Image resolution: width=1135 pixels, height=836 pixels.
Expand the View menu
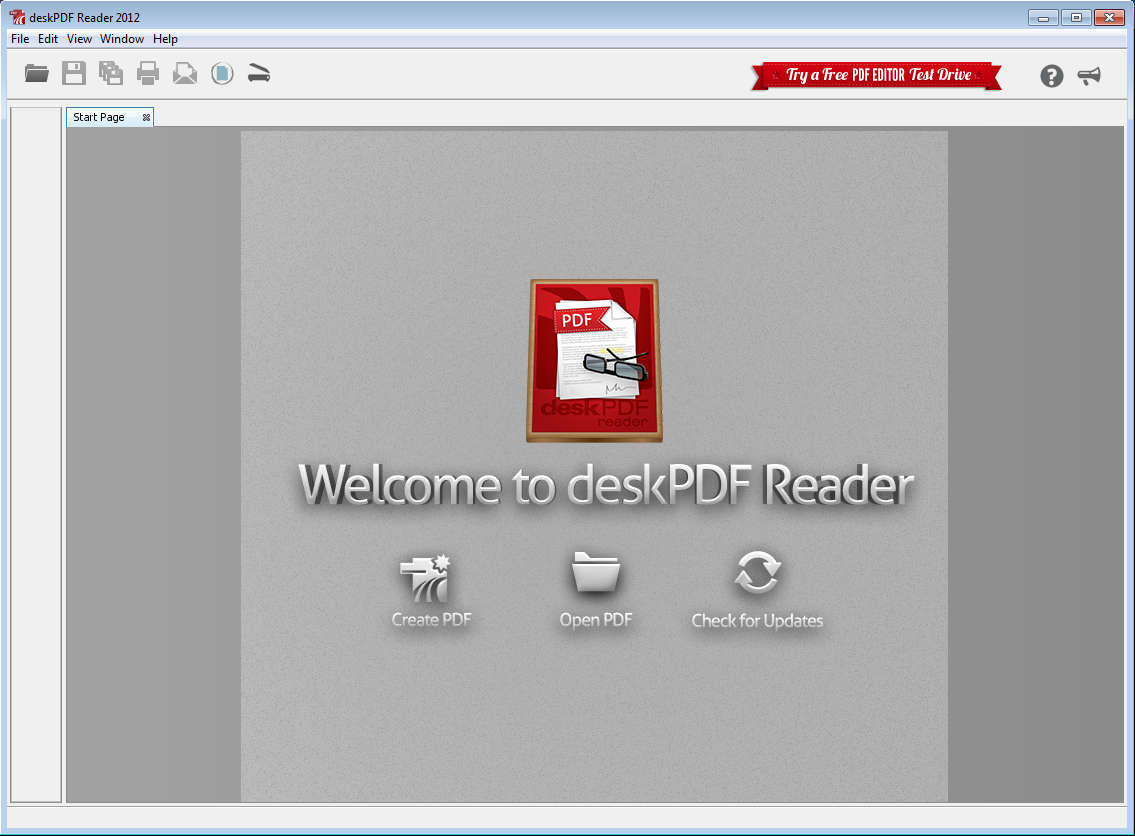[79, 39]
